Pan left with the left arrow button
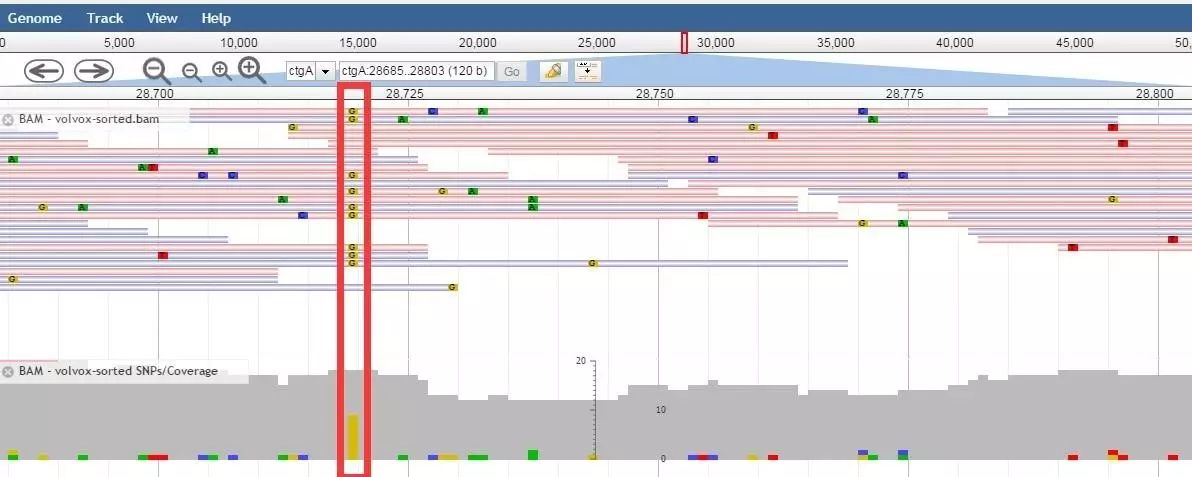Image resolution: width=1192 pixels, height=477 pixels. click(44, 71)
